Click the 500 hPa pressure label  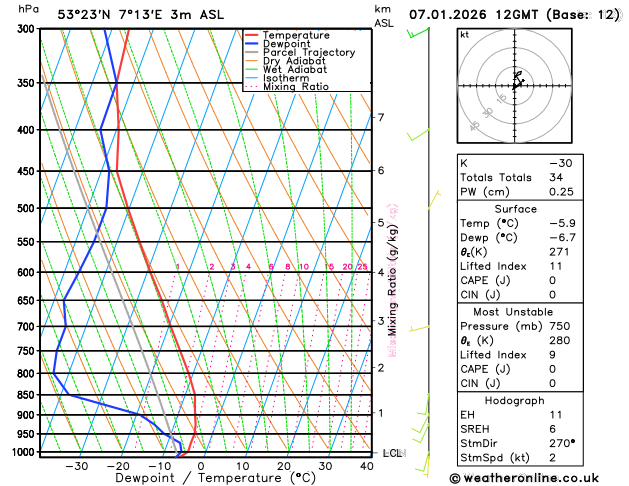click(x=28, y=208)
